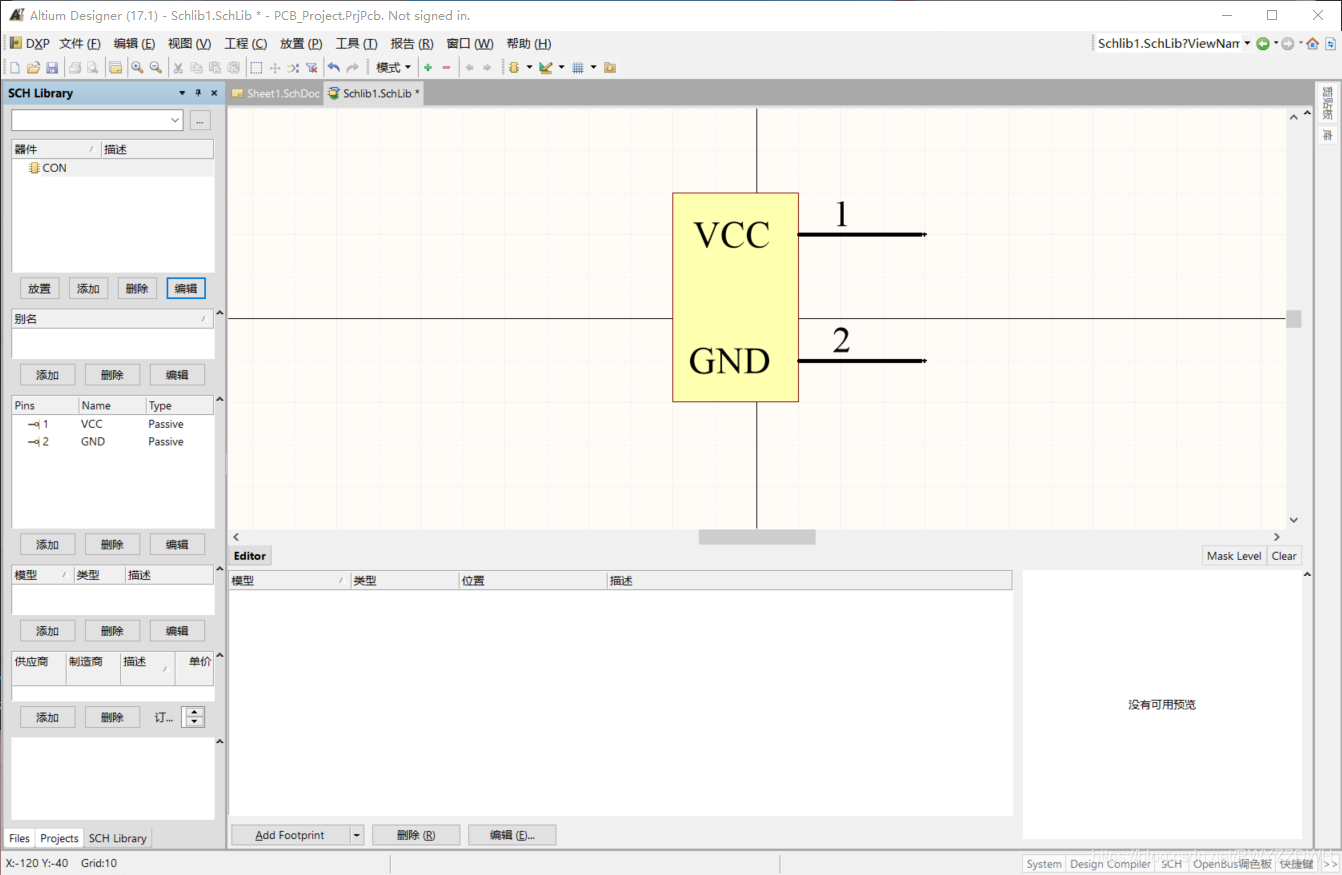Click the Cut scissors icon
The width and height of the screenshot is (1342, 875).
pos(178,68)
